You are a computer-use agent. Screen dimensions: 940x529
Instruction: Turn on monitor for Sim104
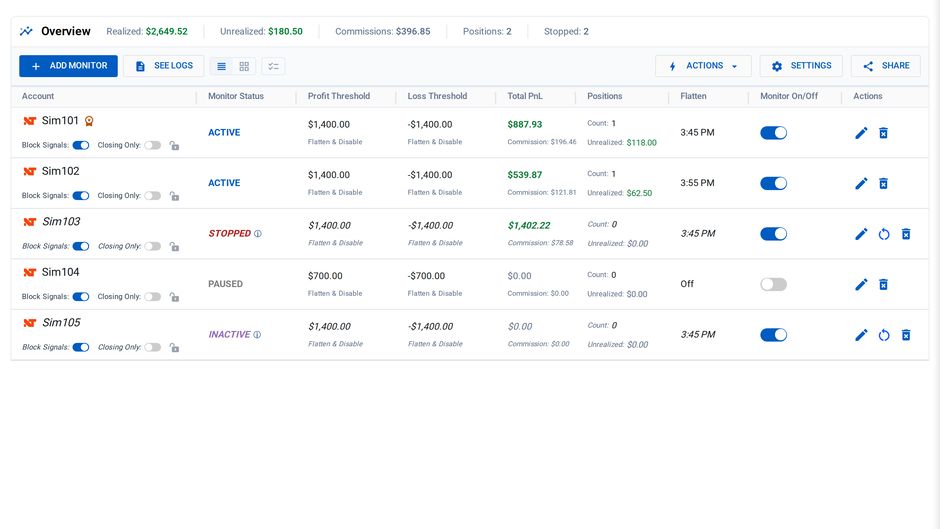773,284
